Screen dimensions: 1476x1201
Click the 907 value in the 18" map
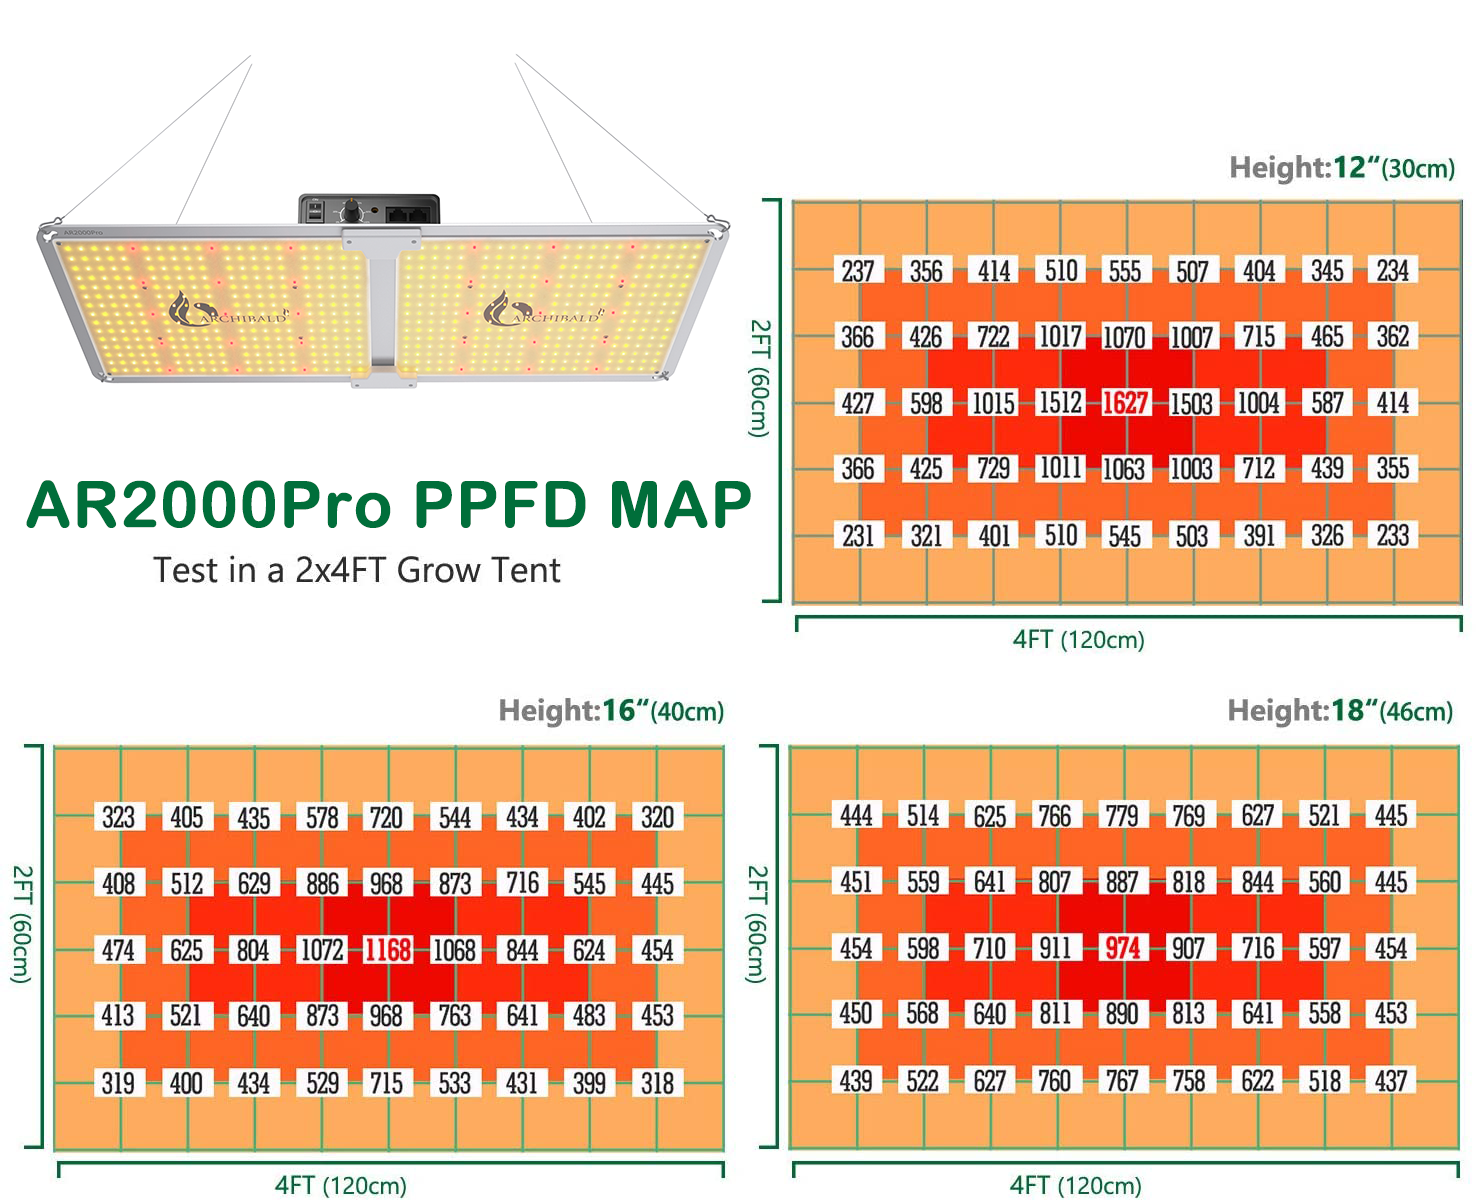click(1188, 947)
